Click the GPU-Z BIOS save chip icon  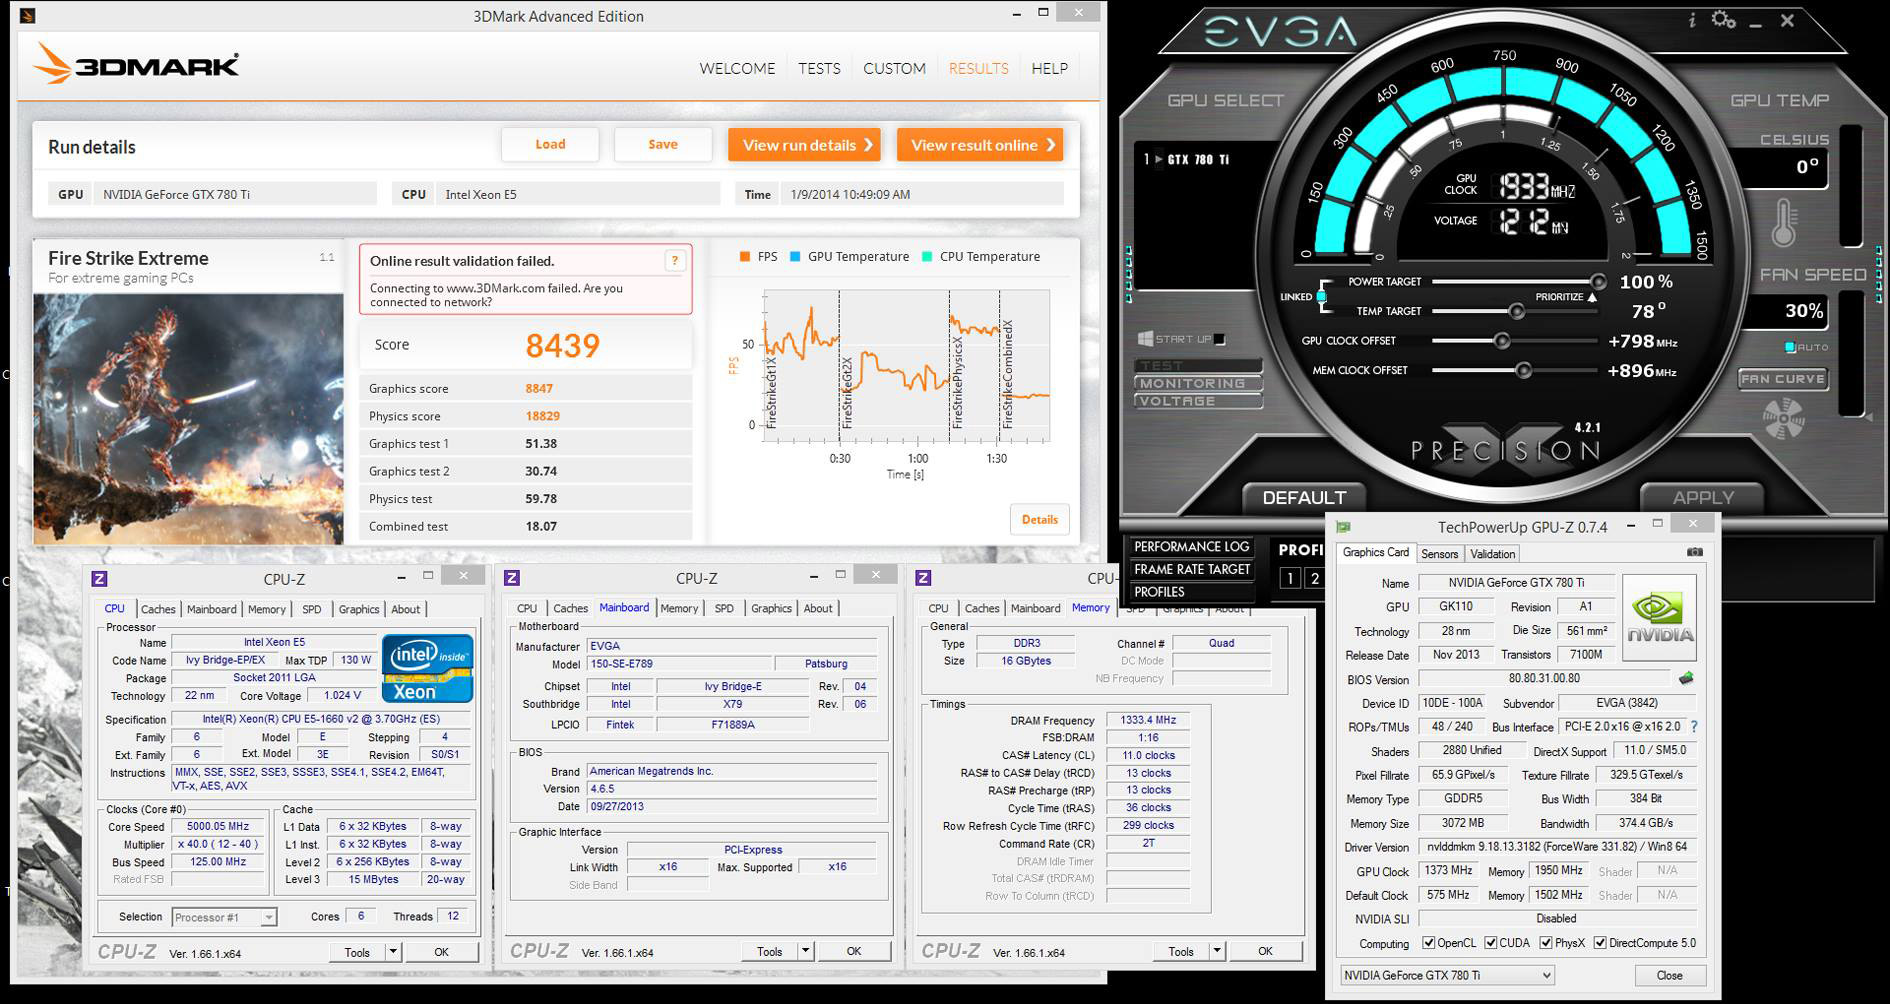coord(1687,678)
